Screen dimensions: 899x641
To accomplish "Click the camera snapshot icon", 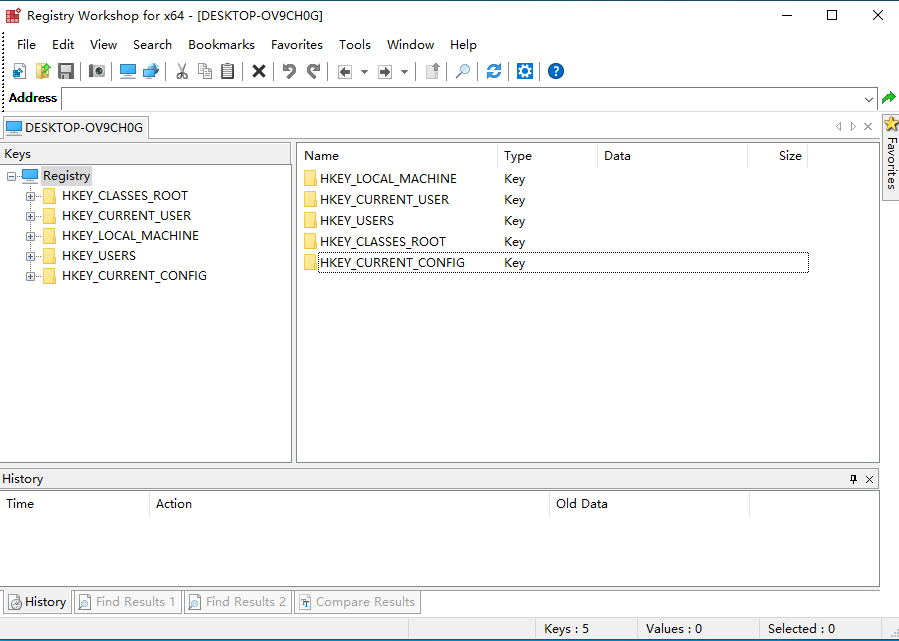I will tap(97, 71).
